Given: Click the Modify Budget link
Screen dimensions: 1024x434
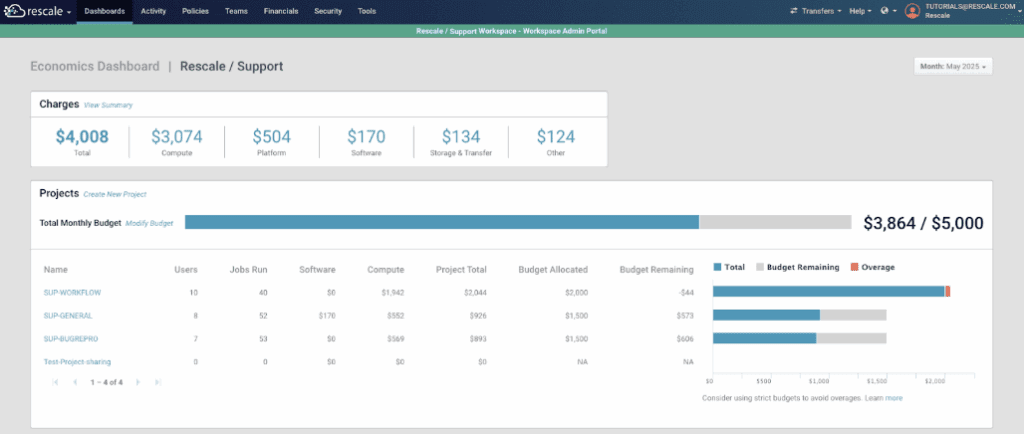Looking at the screenshot, I should coord(149,223).
